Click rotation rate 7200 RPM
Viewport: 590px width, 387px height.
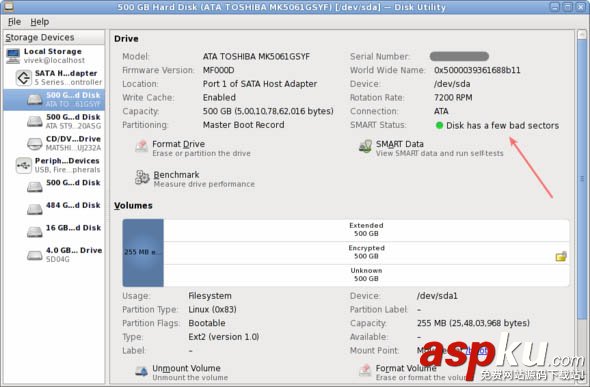[453, 97]
